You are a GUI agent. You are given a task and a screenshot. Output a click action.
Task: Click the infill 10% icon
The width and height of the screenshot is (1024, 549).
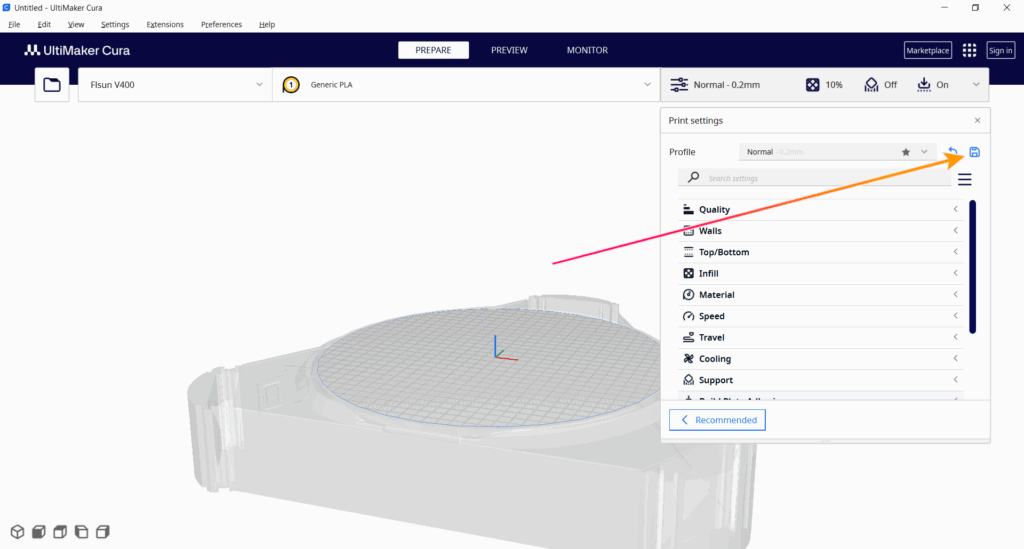pyautogui.click(x=812, y=85)
